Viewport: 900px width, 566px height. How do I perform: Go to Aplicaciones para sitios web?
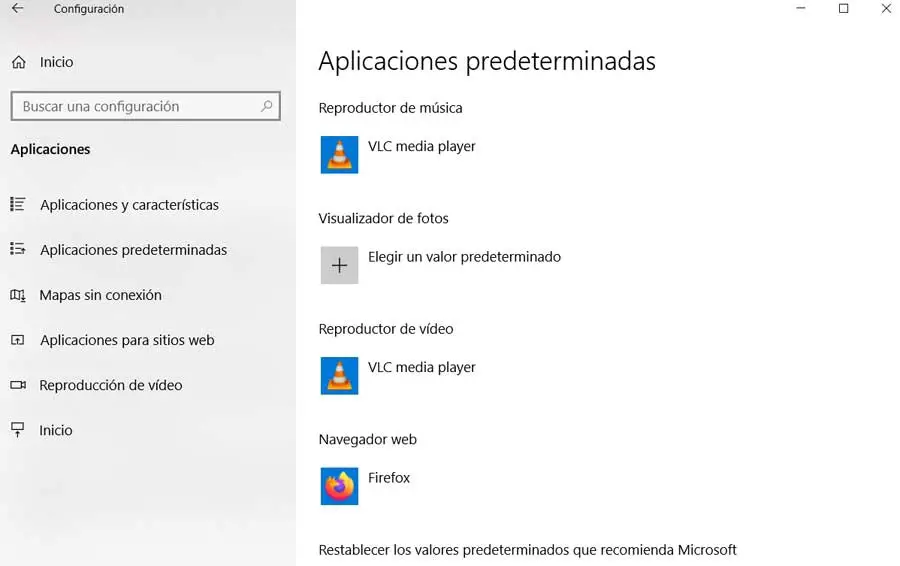tap(127, 340)
